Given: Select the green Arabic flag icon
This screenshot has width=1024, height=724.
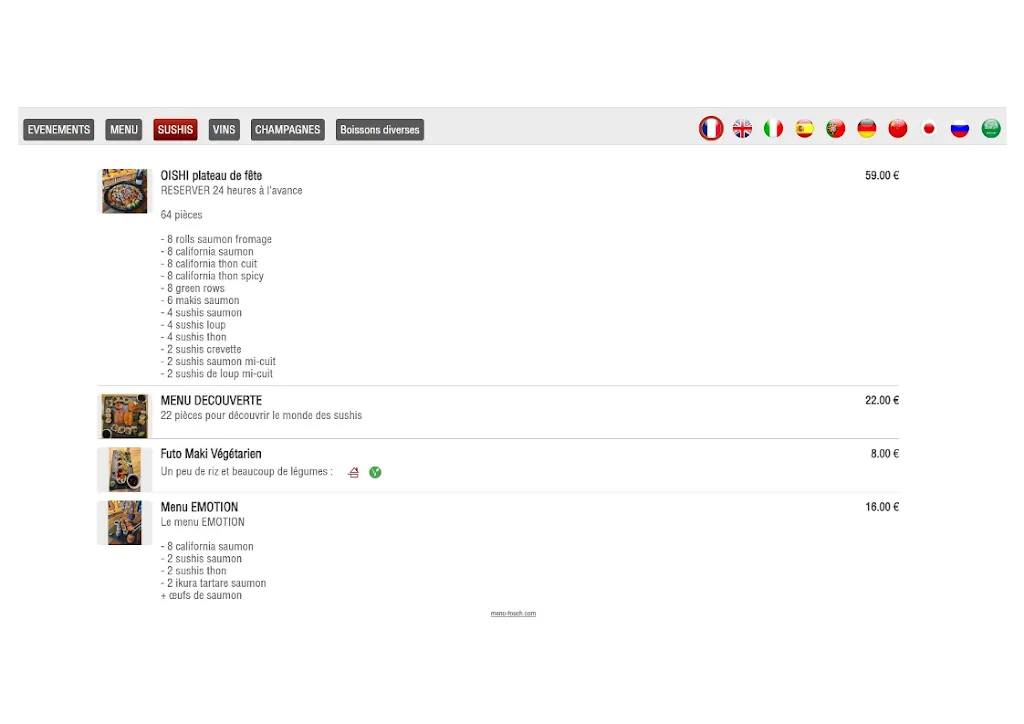Looking at the screenshot, I should click(991, 129).
